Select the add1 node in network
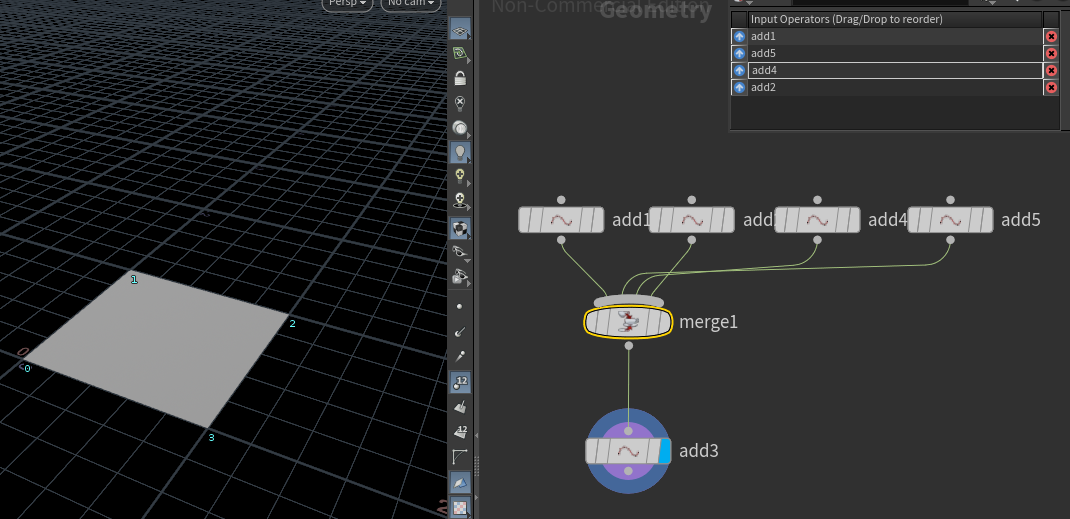 (561, 220)
